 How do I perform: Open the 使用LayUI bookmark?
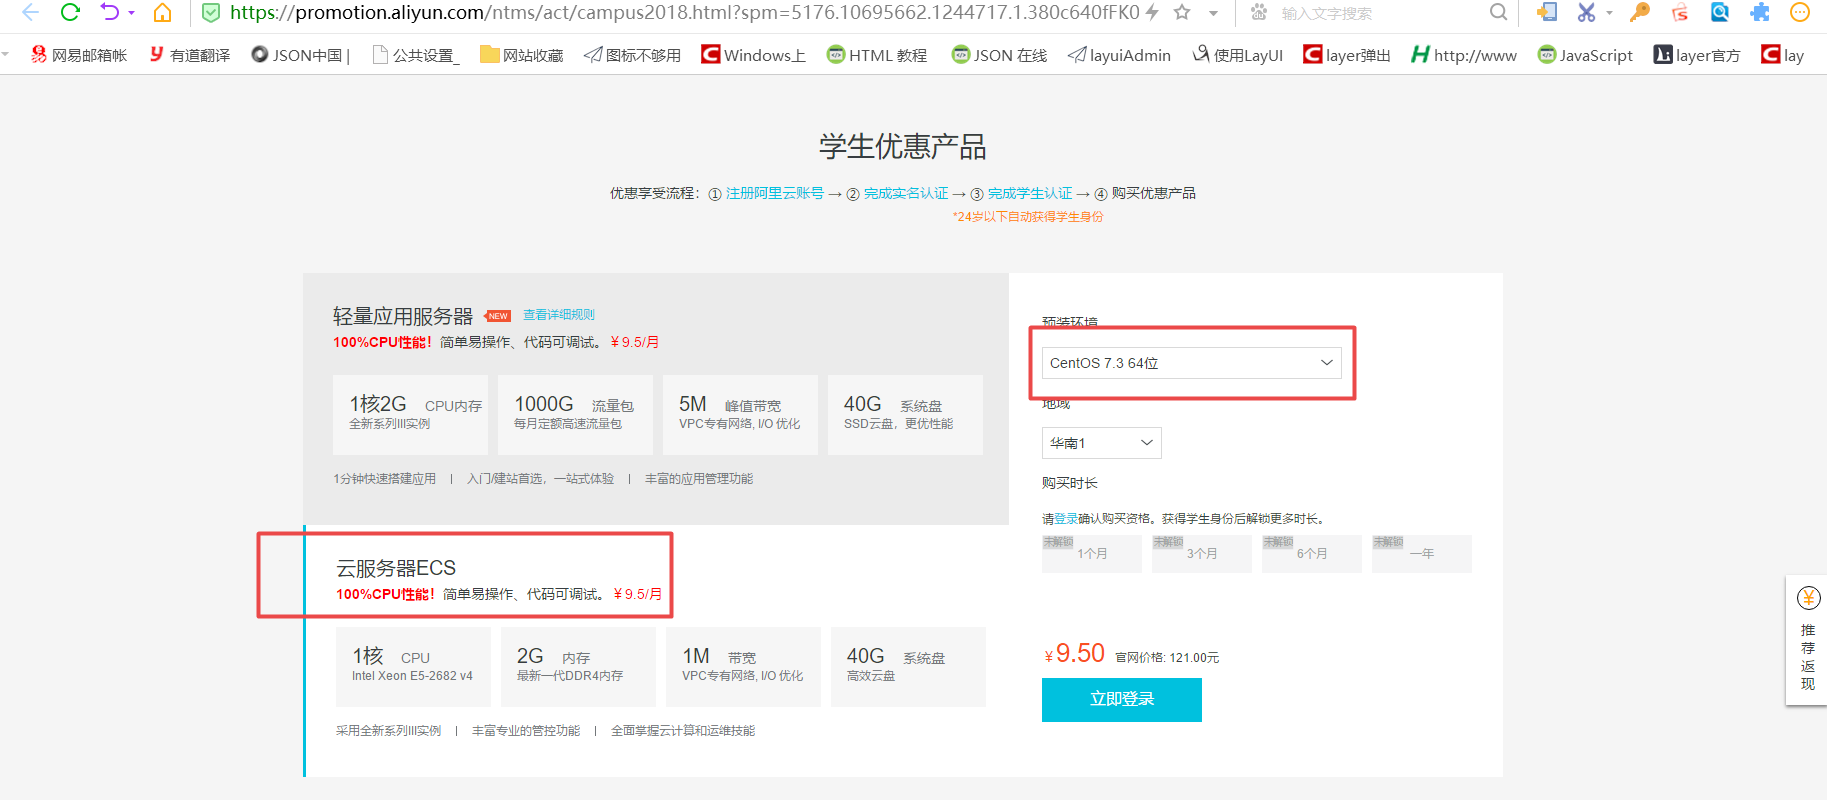pyautogui.click(x=1238, y=55)
